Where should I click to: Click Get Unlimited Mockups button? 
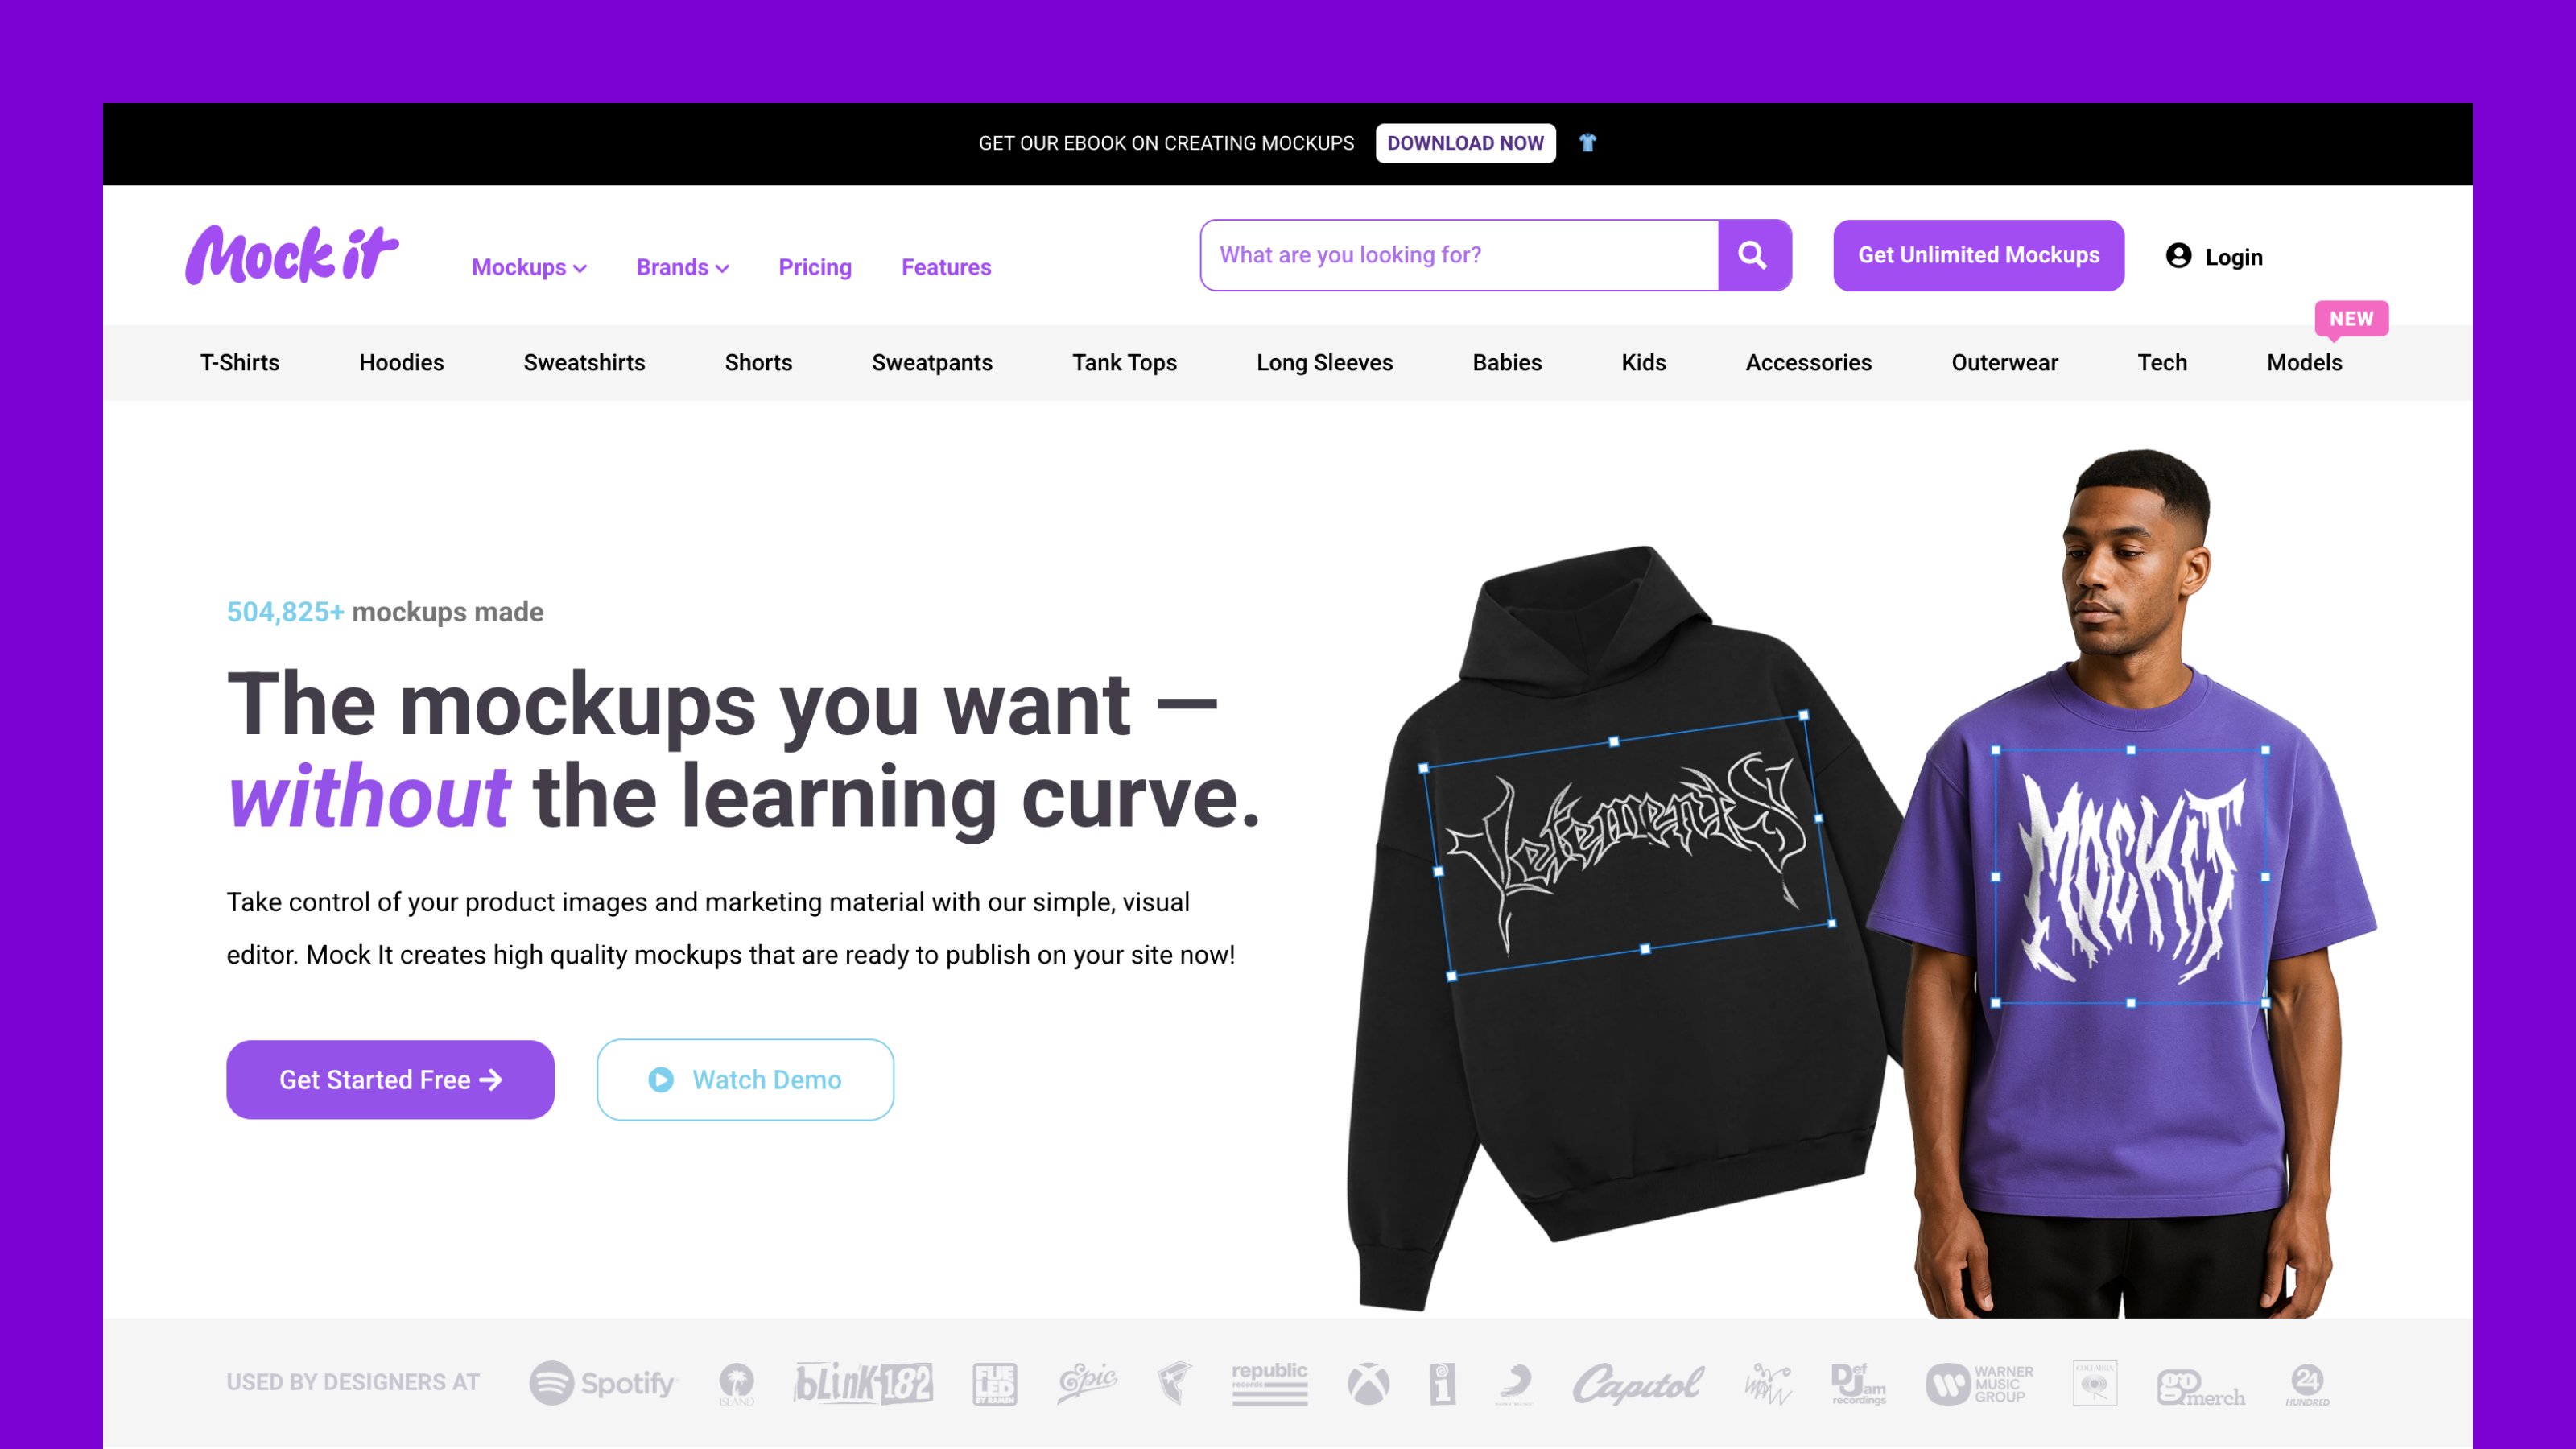point(1978,255)
